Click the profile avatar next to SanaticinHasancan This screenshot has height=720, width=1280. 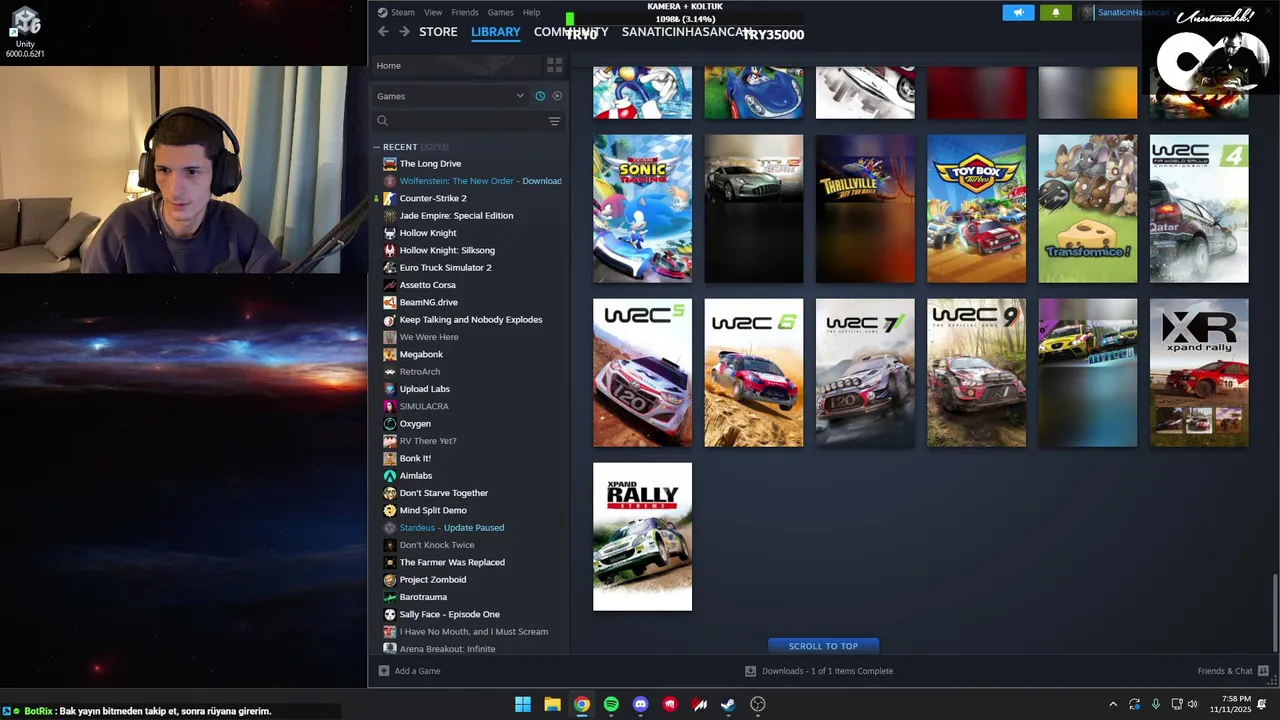1087,12
